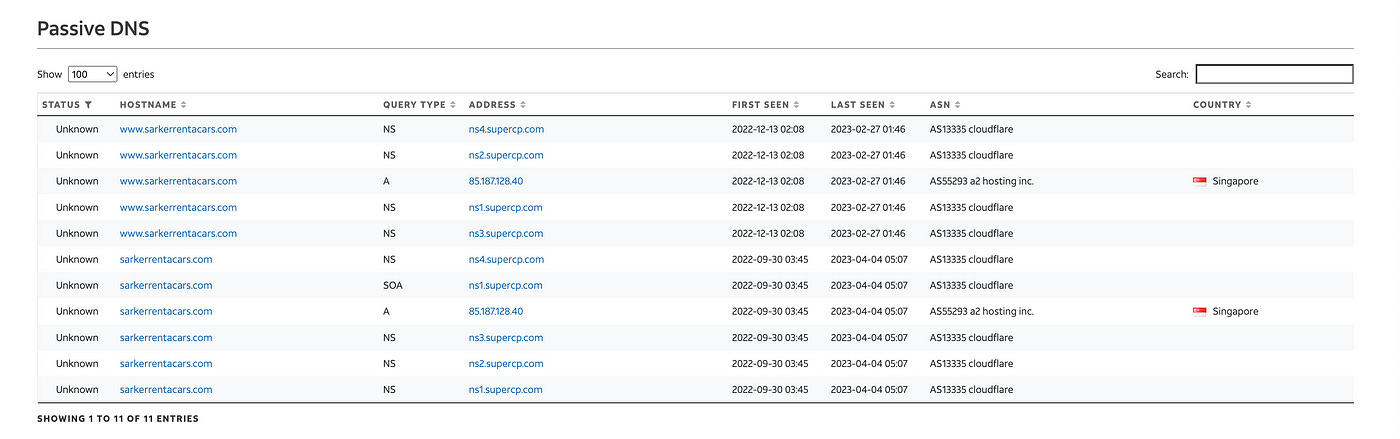Image resolution: width=1400 pixels, height=439 pixels.
Task: Click Singapore flag in sarkerrentacars.com A record row
Action: [x=1200, y=311]
